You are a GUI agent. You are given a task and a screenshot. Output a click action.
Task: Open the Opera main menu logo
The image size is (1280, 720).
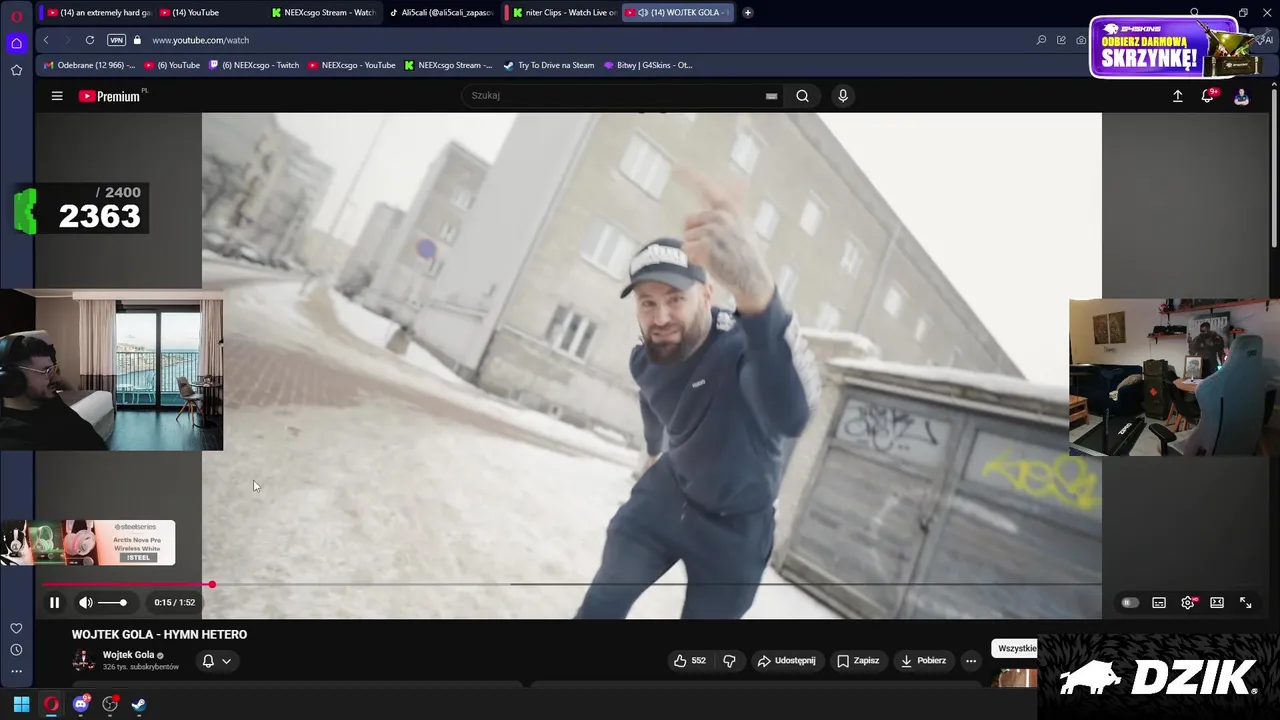pos(16,16)
